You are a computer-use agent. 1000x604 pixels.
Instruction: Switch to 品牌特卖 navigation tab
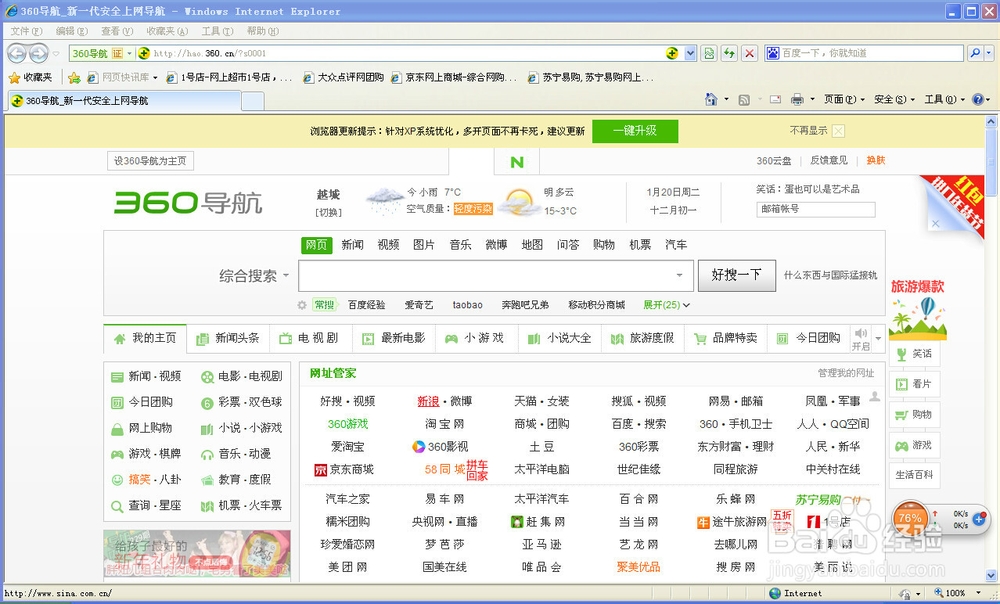tap(726, 339)
